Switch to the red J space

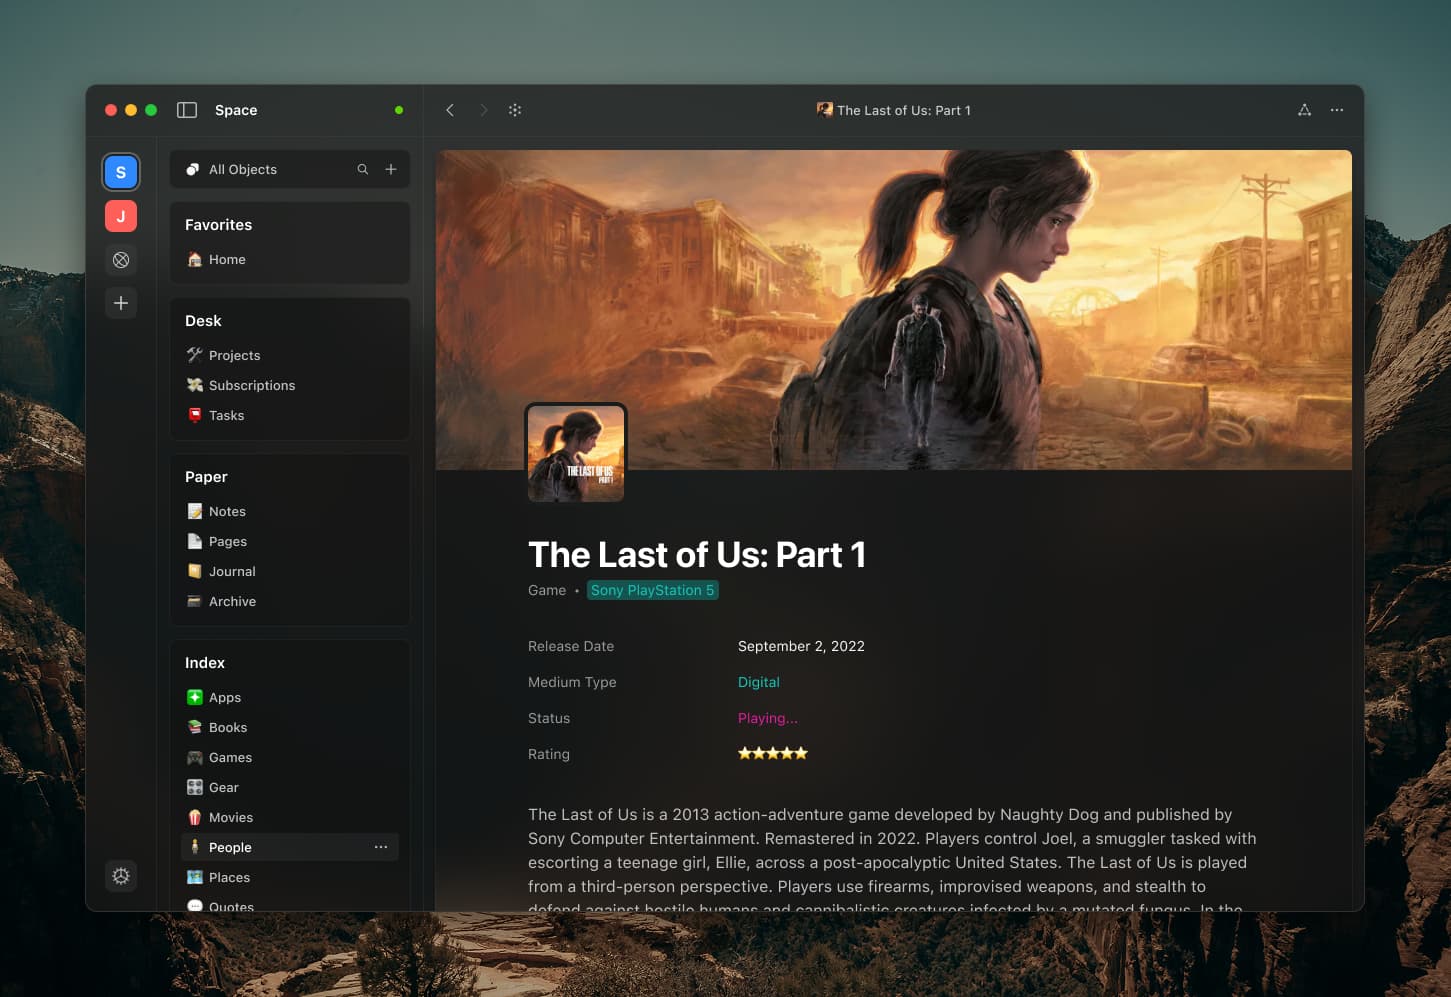(x=121, y=216)
